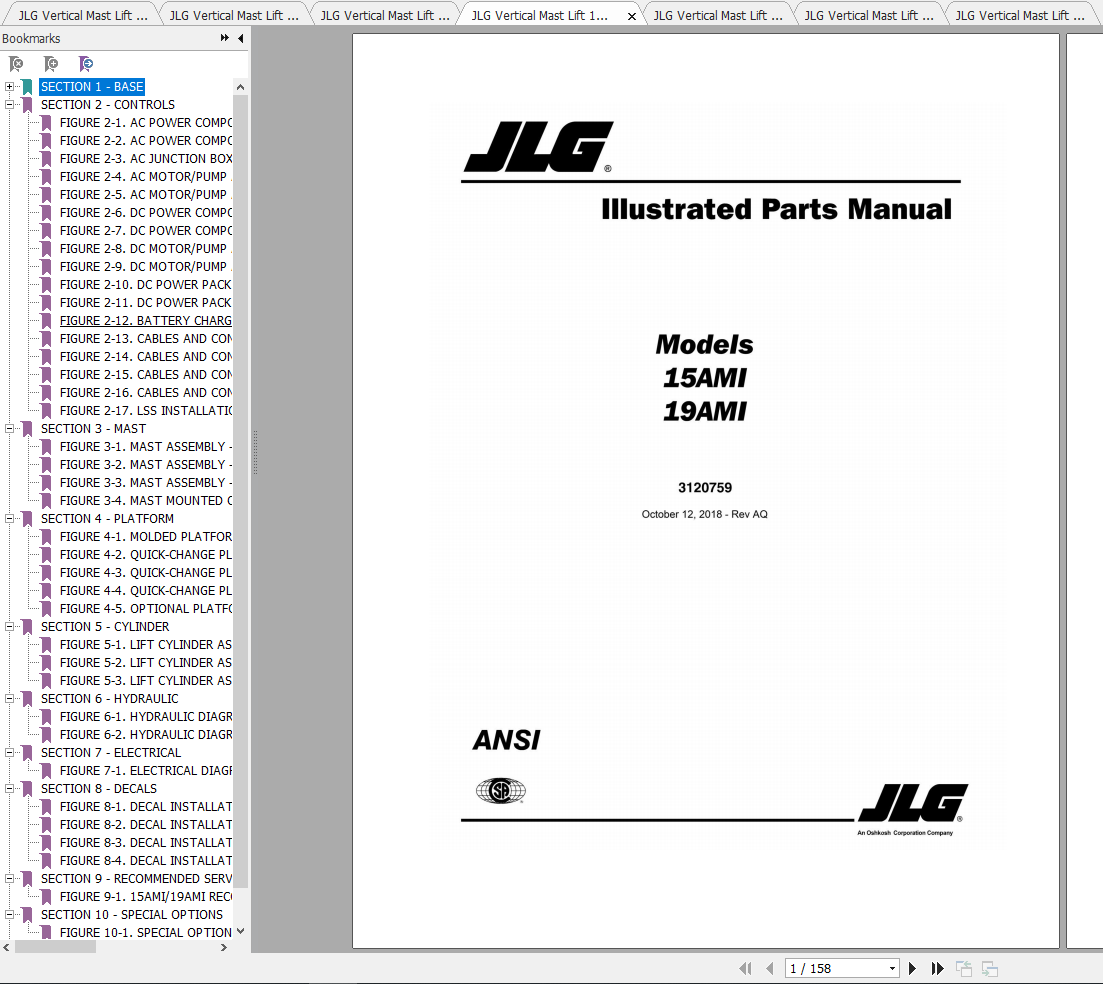Advance to the next page
Image resolution: width=1103 pixels, height=984 pixels.
tap(912, 969)
